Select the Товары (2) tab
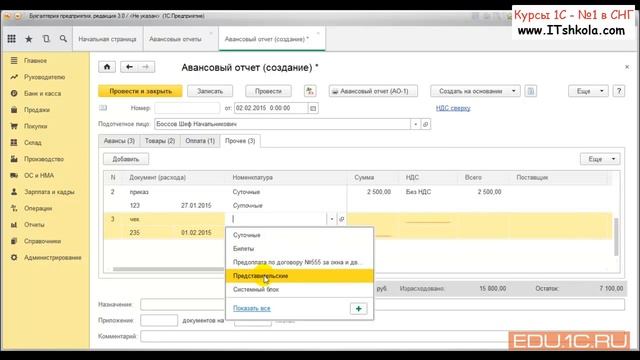640x360 pixels. pyautogui.click(x=160, y=141)
